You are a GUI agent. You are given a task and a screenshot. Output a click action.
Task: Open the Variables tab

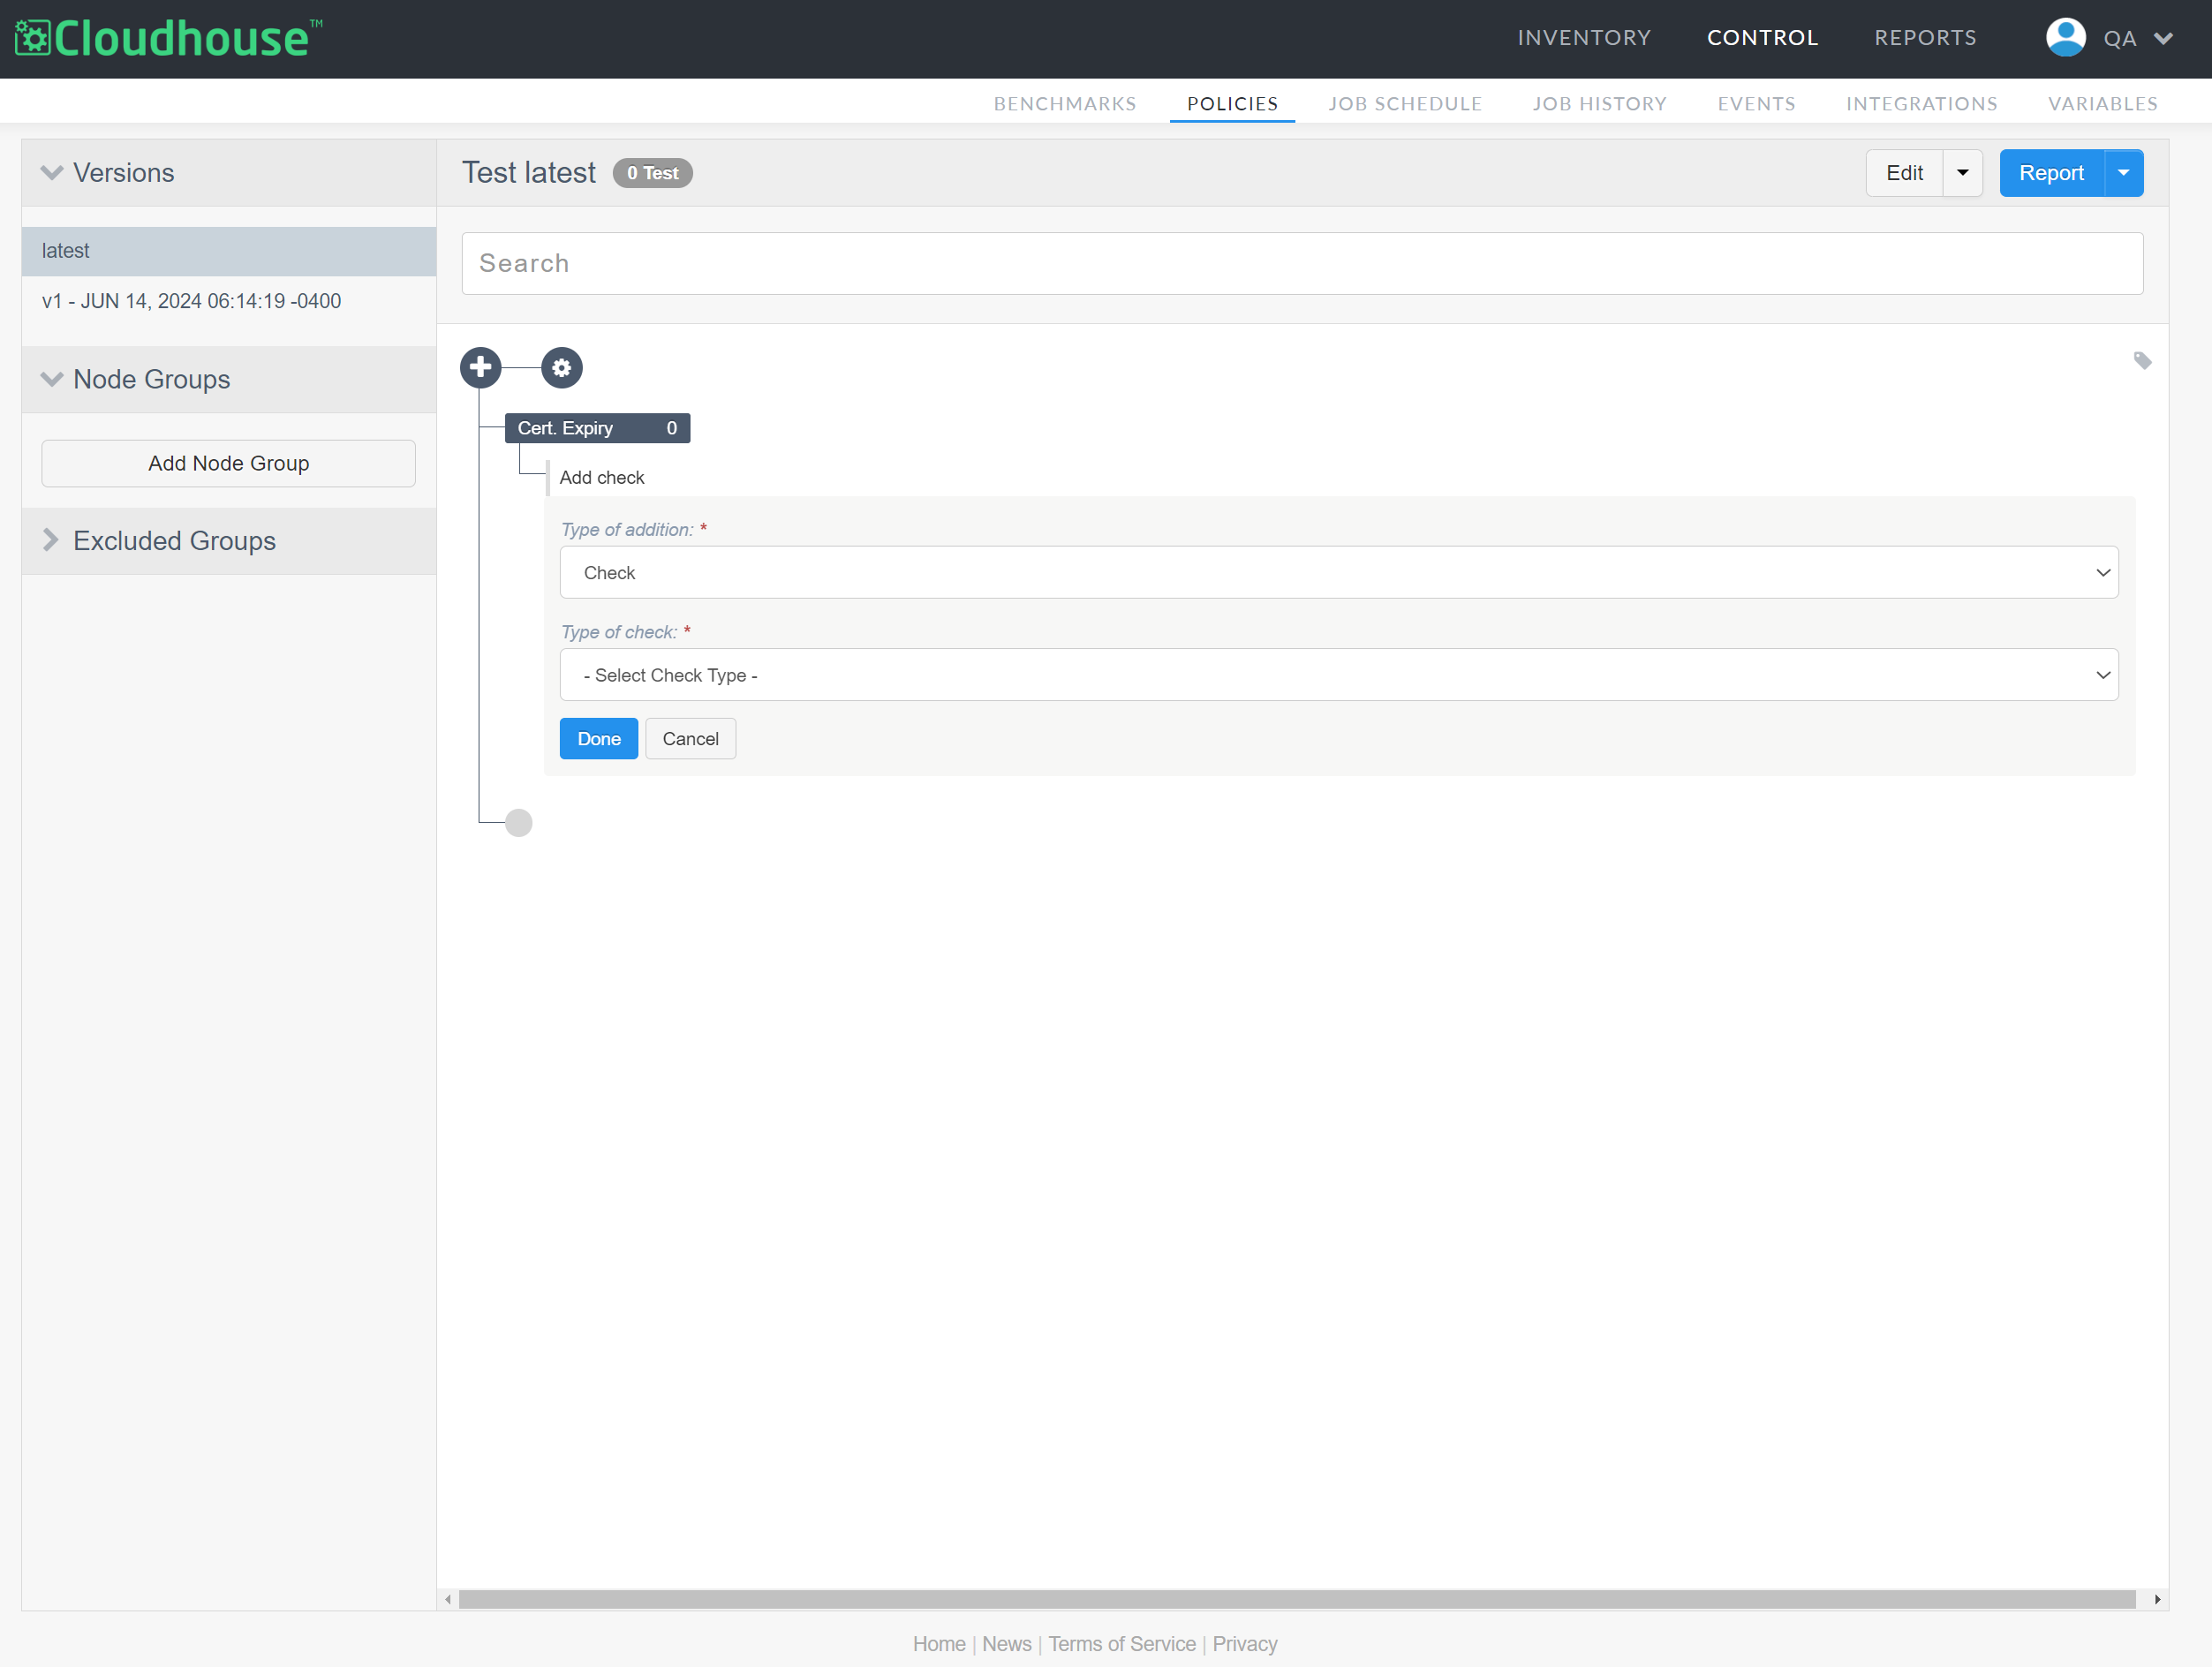pyautogui.click(x=2102, y=104)
